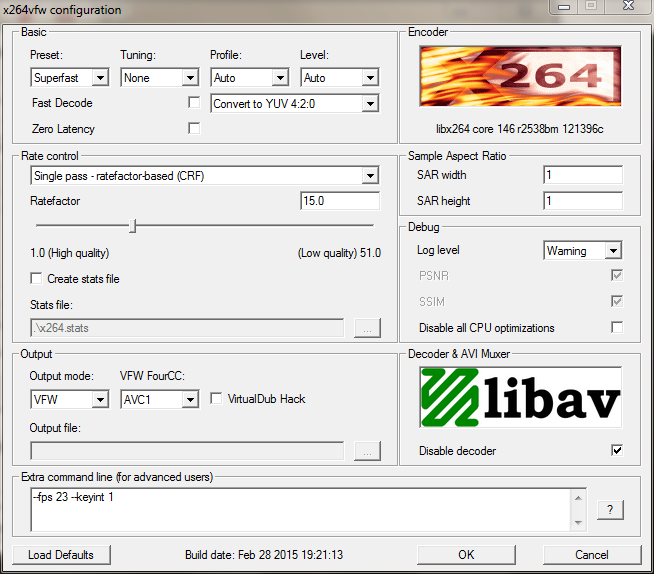Minimize the x264vfw configuration window

click(x=564, y=6)
